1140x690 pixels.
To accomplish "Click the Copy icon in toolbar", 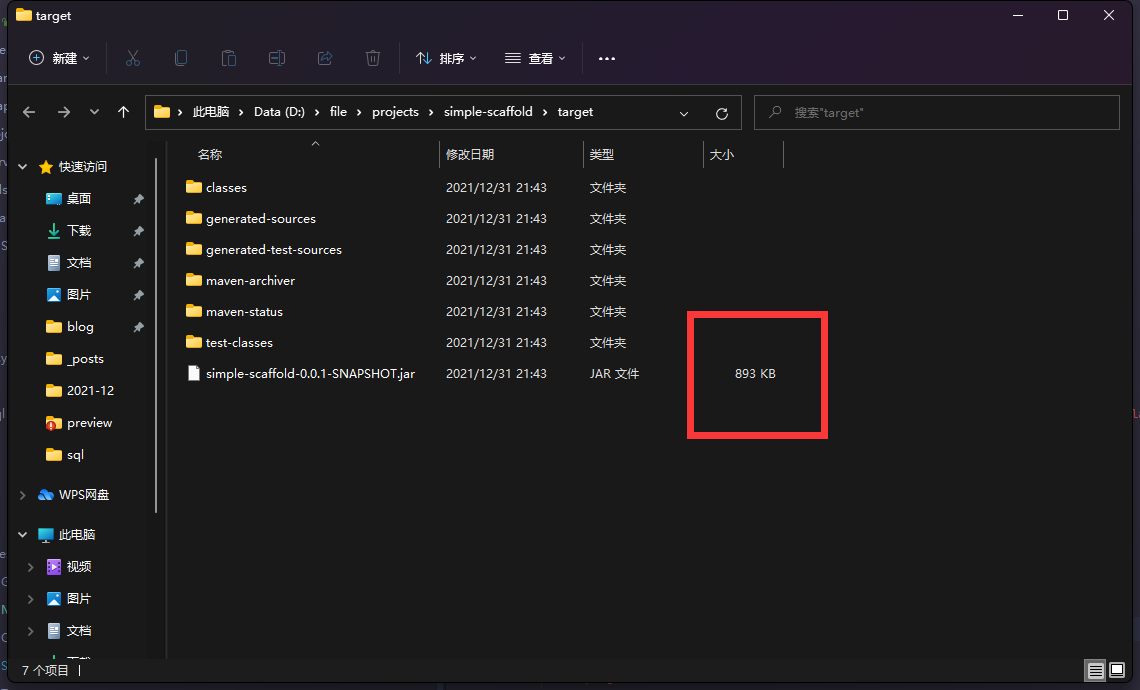I will [181, 58].
